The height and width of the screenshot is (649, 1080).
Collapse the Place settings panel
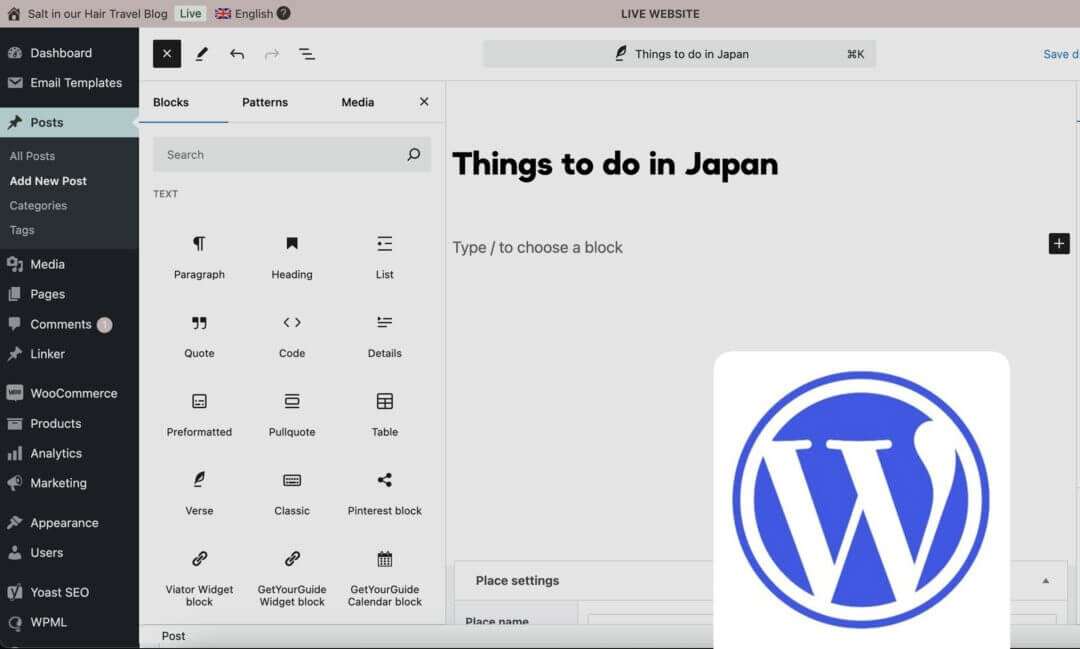(x=1046, y=581)
